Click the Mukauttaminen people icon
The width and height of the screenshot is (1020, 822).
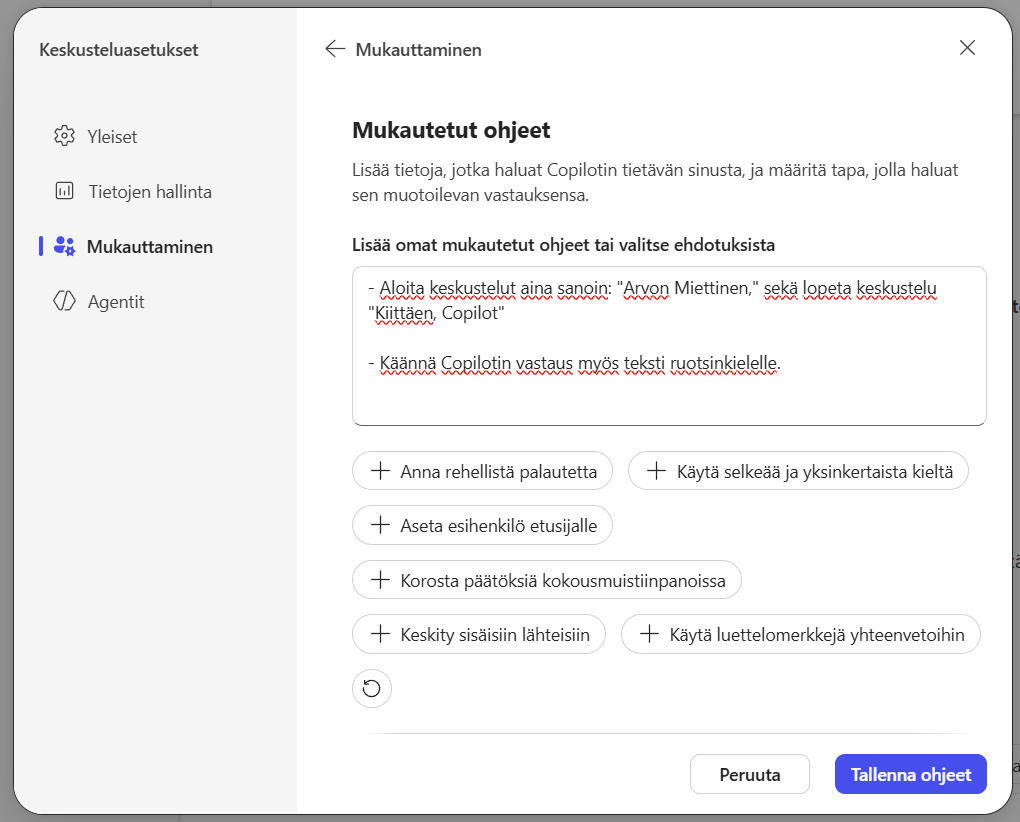[x=64, y=246]
